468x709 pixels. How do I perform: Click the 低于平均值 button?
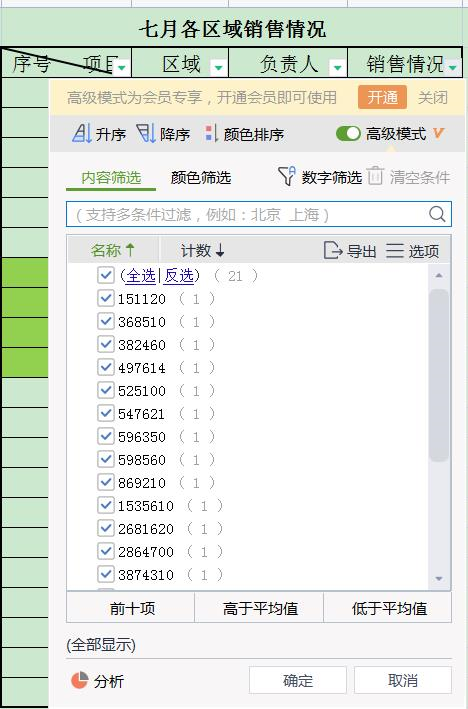click(388, 608)
